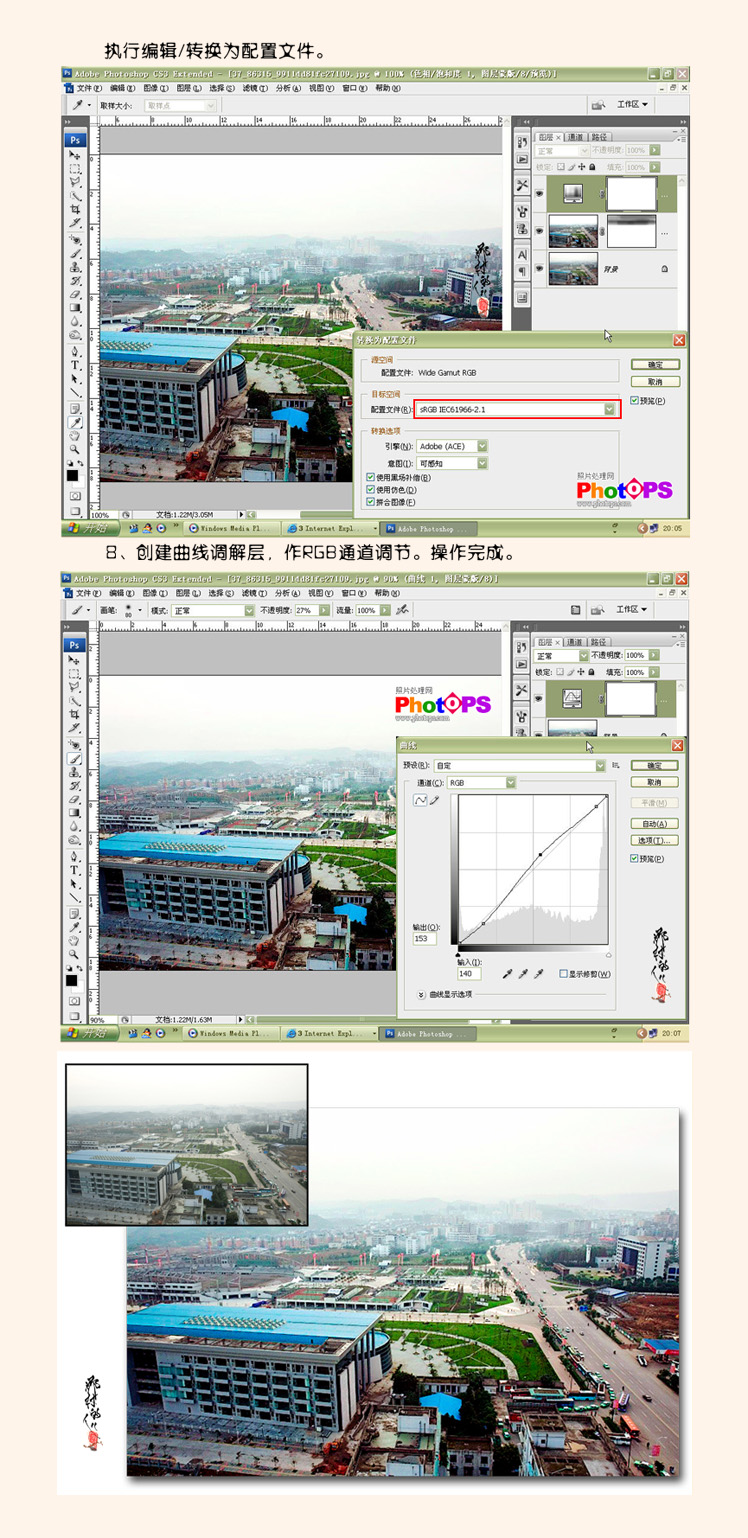Select the Brush tool in the lower screenshot toolbox
This screenshot has height=1538, width=748.
tap(74, 759)
